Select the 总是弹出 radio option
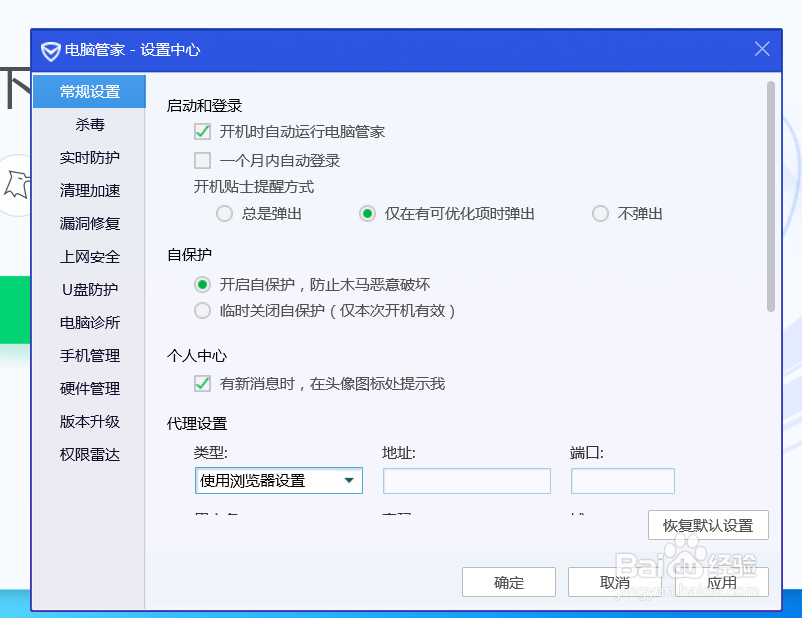Viewport: 802px width, 618px height. coord(224,213)
